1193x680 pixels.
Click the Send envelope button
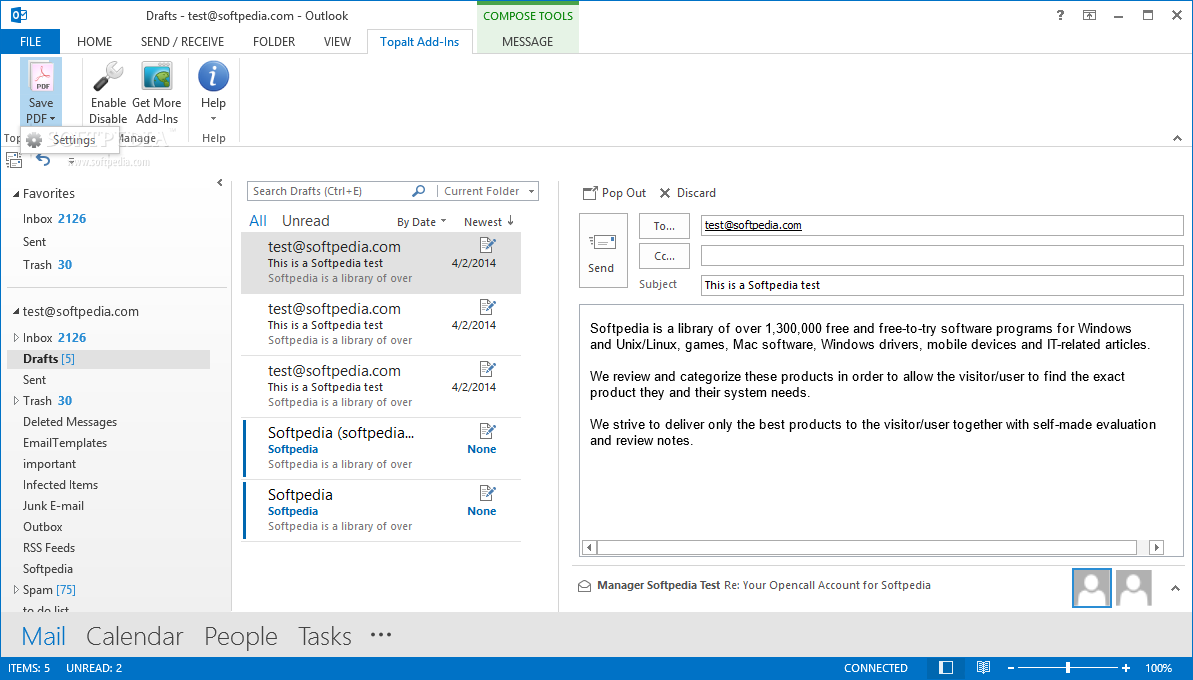click(x=603, y=250)
